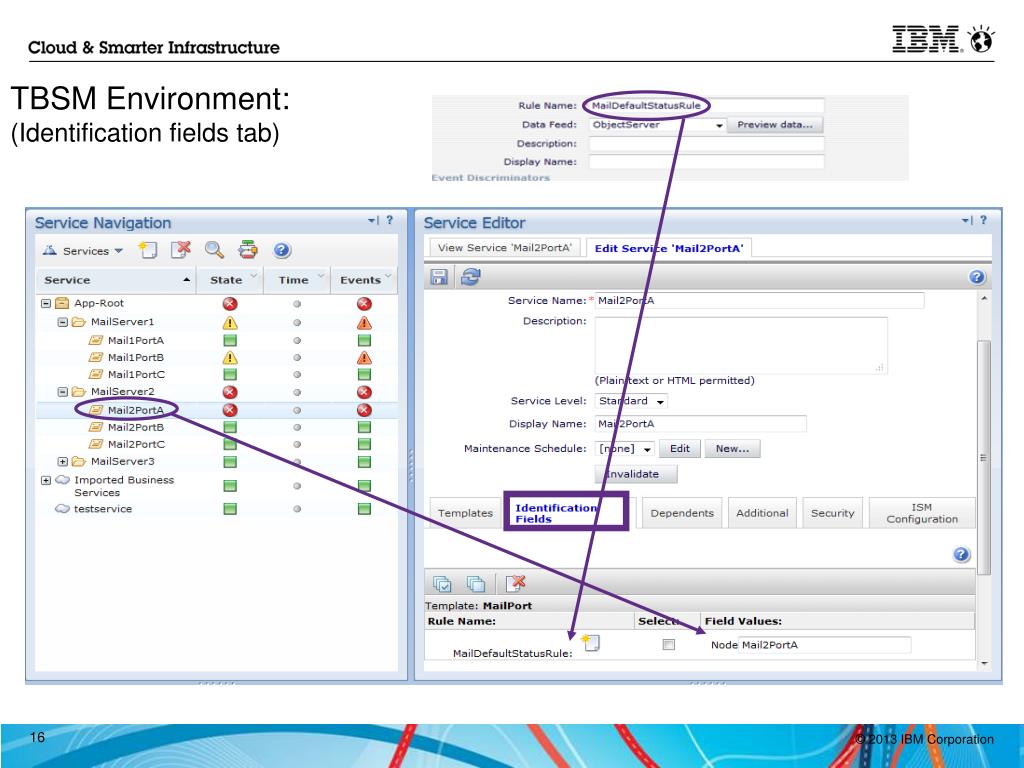The width and height of the screenshot is (1024, 768).
Task: Click the help icon at Service Editor toolbar right
Action: (976, 277)
